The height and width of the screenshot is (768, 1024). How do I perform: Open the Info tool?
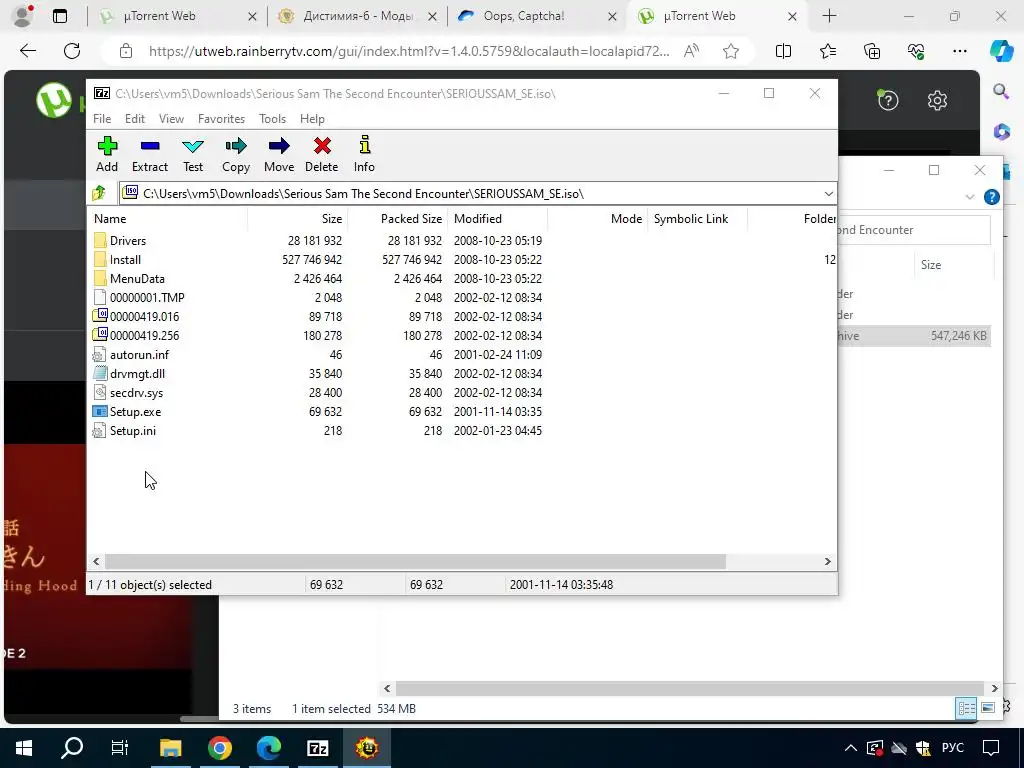(364, 155)
